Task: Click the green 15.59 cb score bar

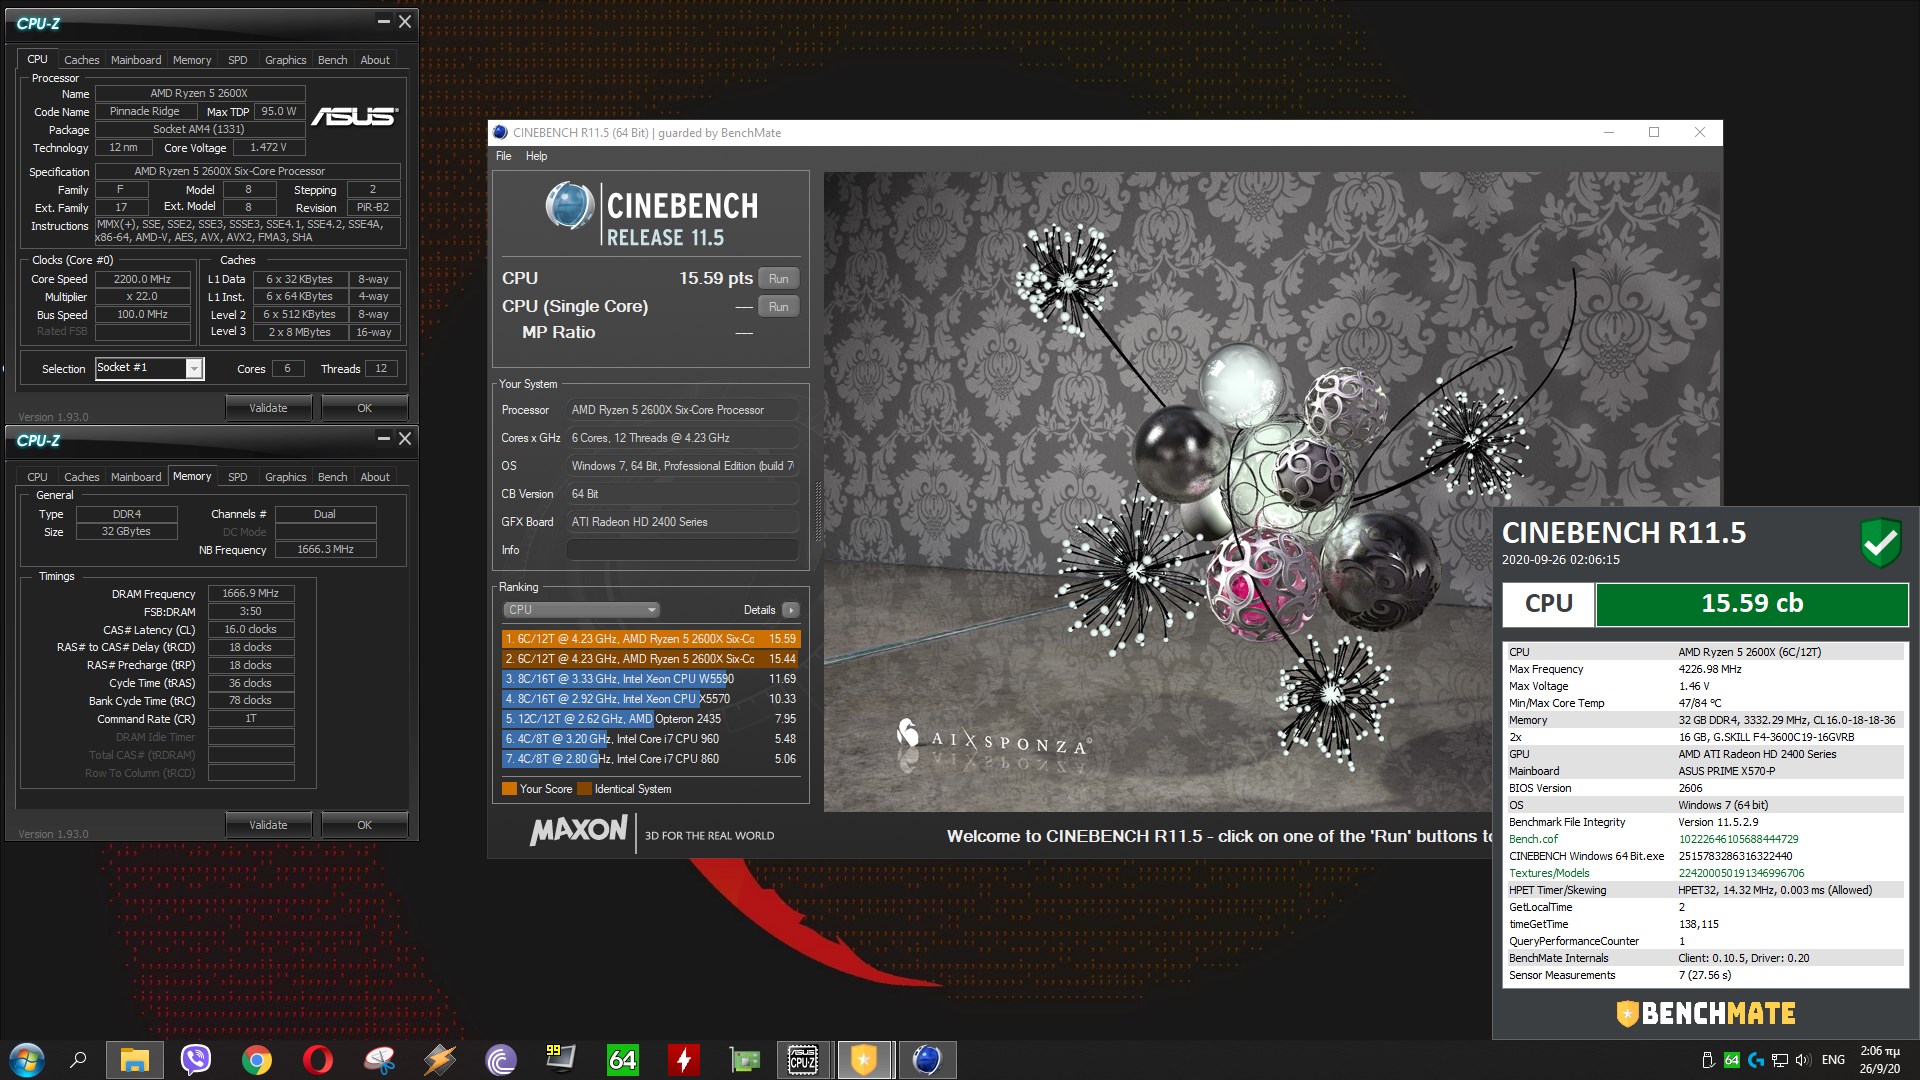Action: pos(1752,604)
